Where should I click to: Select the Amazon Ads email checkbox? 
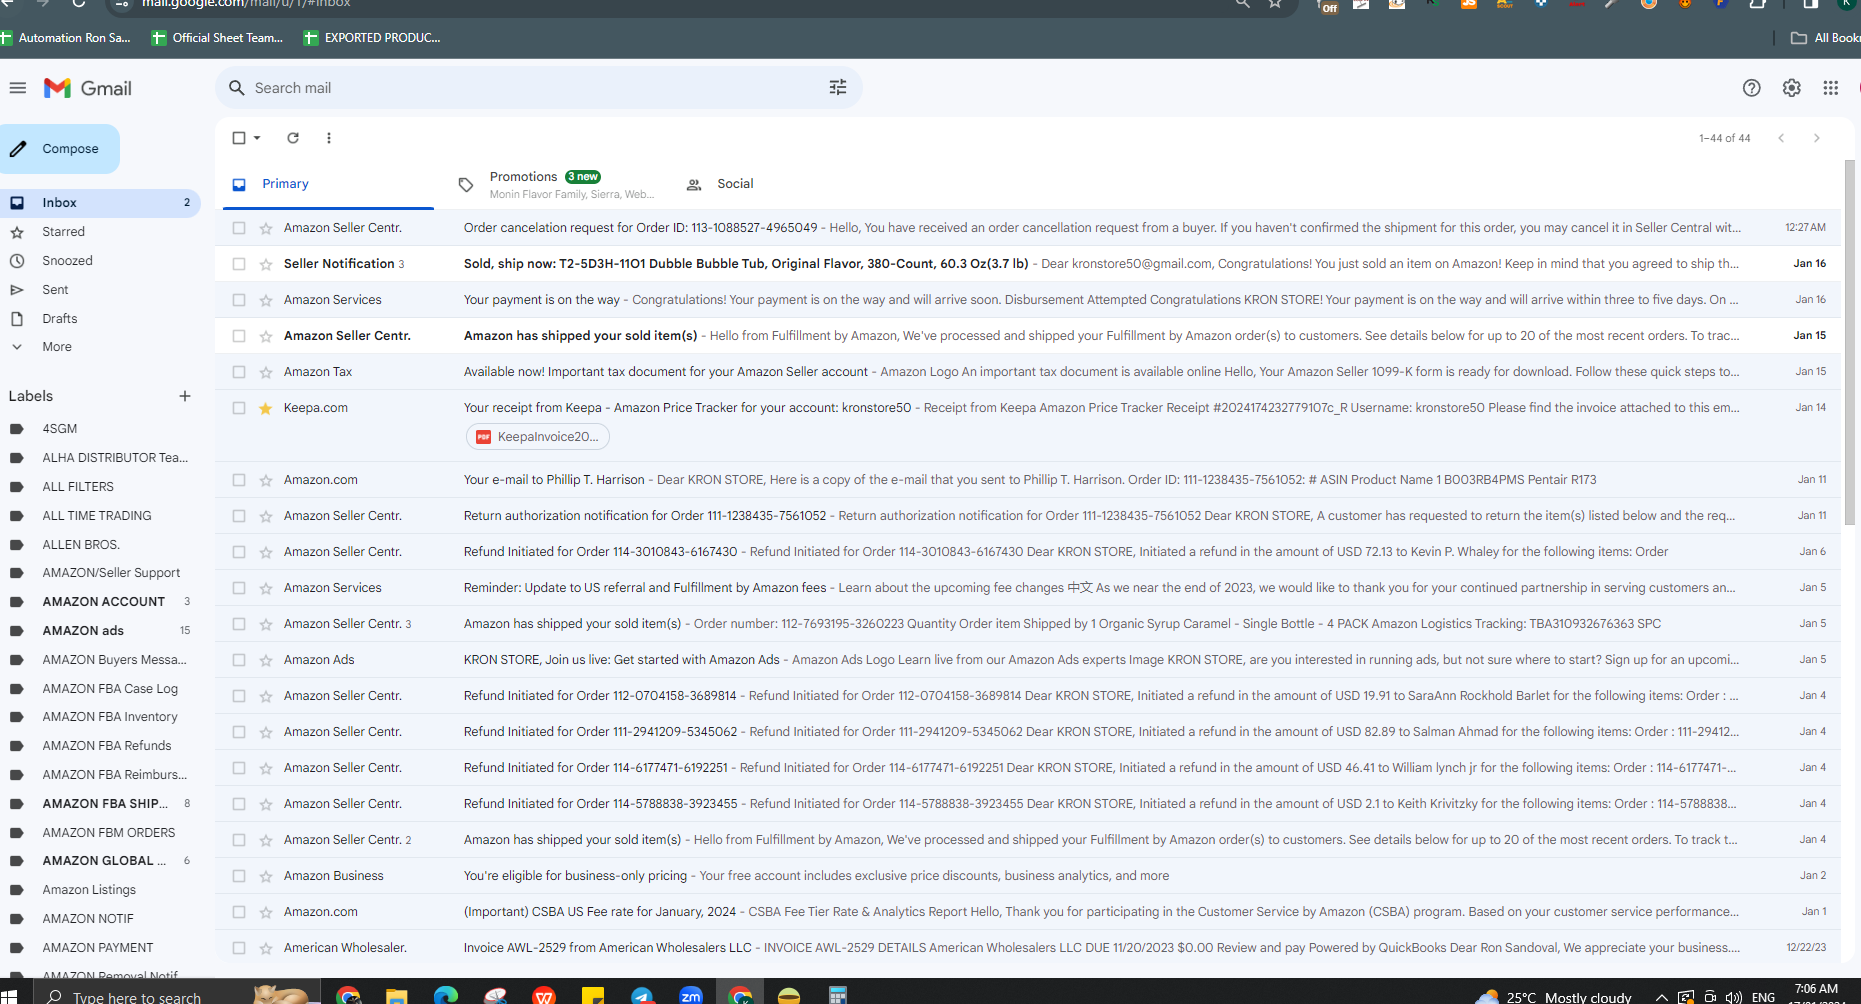click(239, 660)
